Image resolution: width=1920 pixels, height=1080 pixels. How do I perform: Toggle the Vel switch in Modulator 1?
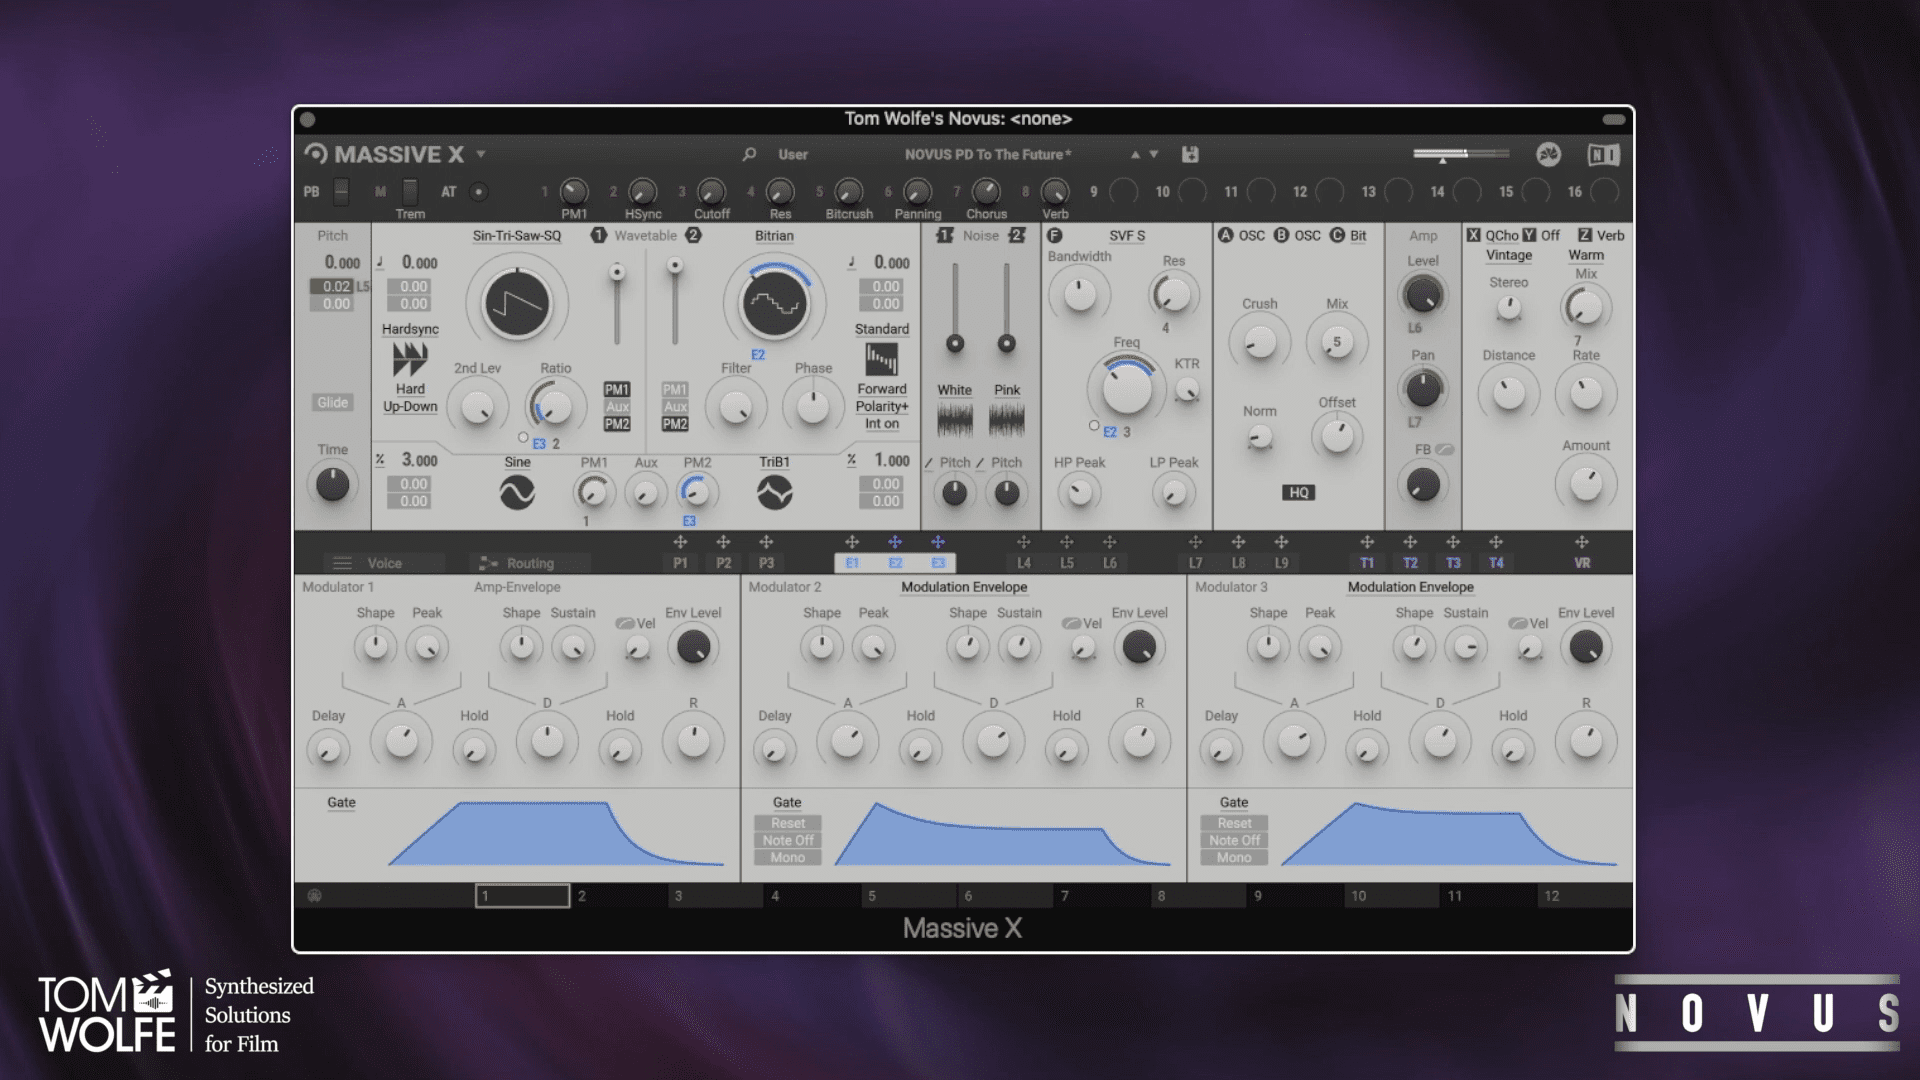tap(625, 623)
